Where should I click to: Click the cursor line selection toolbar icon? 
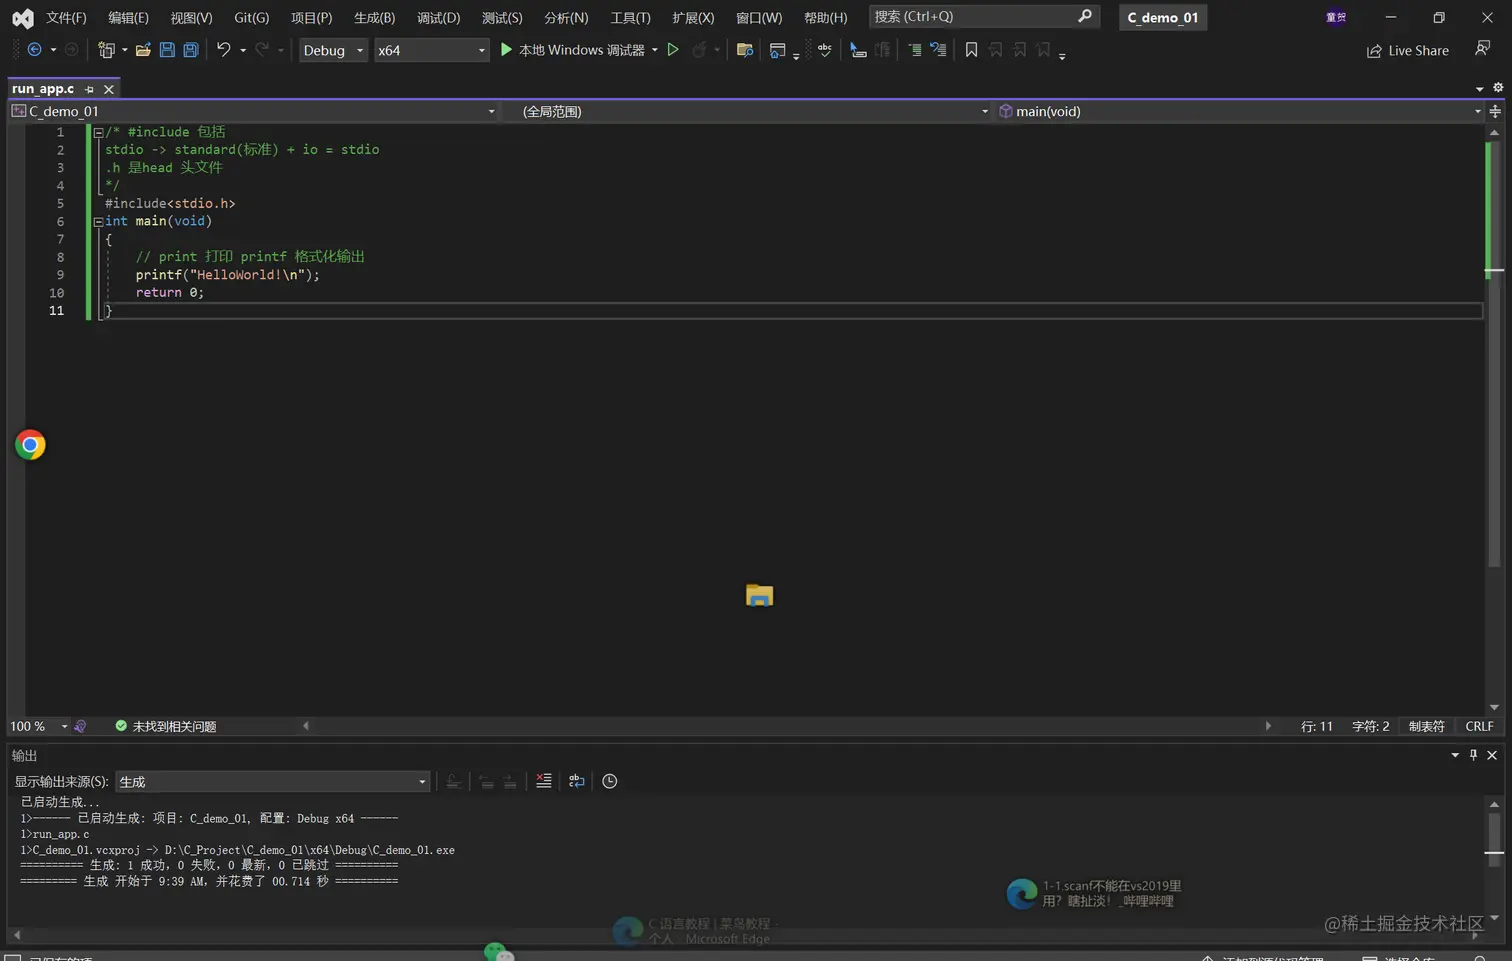[858, 50]
